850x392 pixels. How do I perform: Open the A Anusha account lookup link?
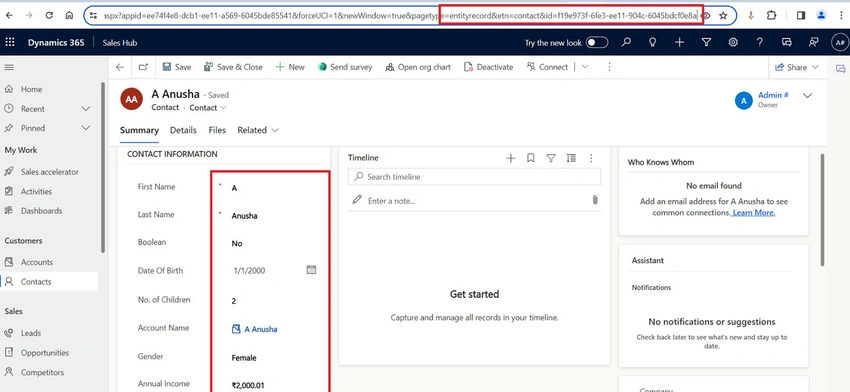point(261,329)
